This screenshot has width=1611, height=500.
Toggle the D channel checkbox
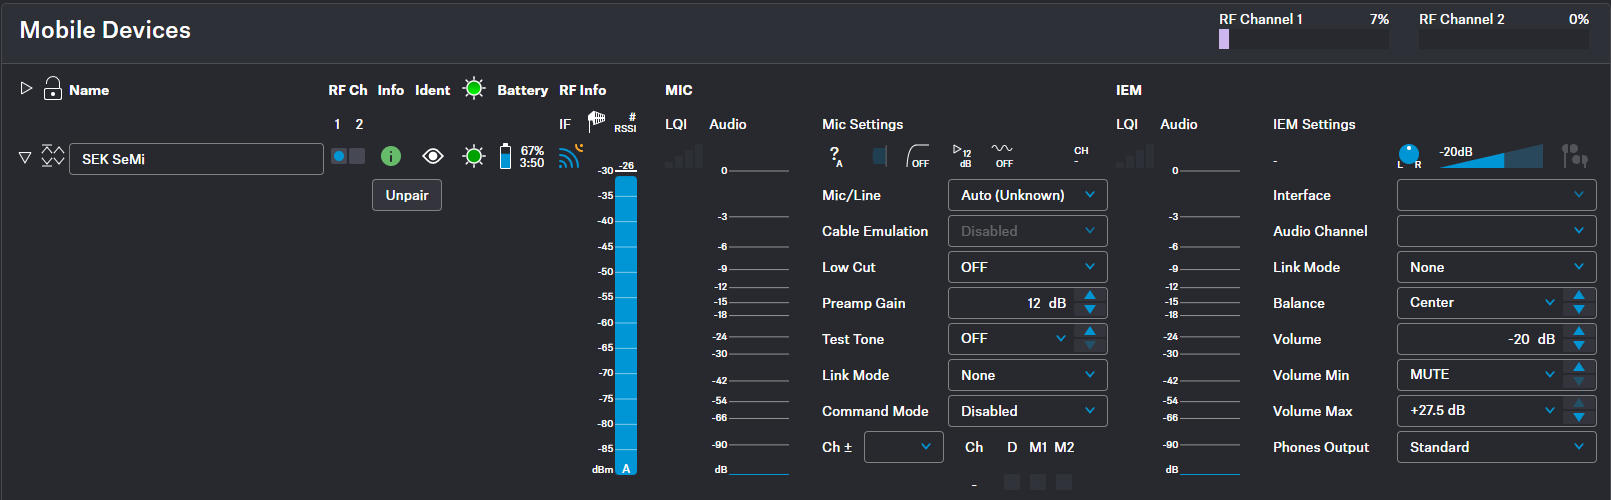point(1012,482)
